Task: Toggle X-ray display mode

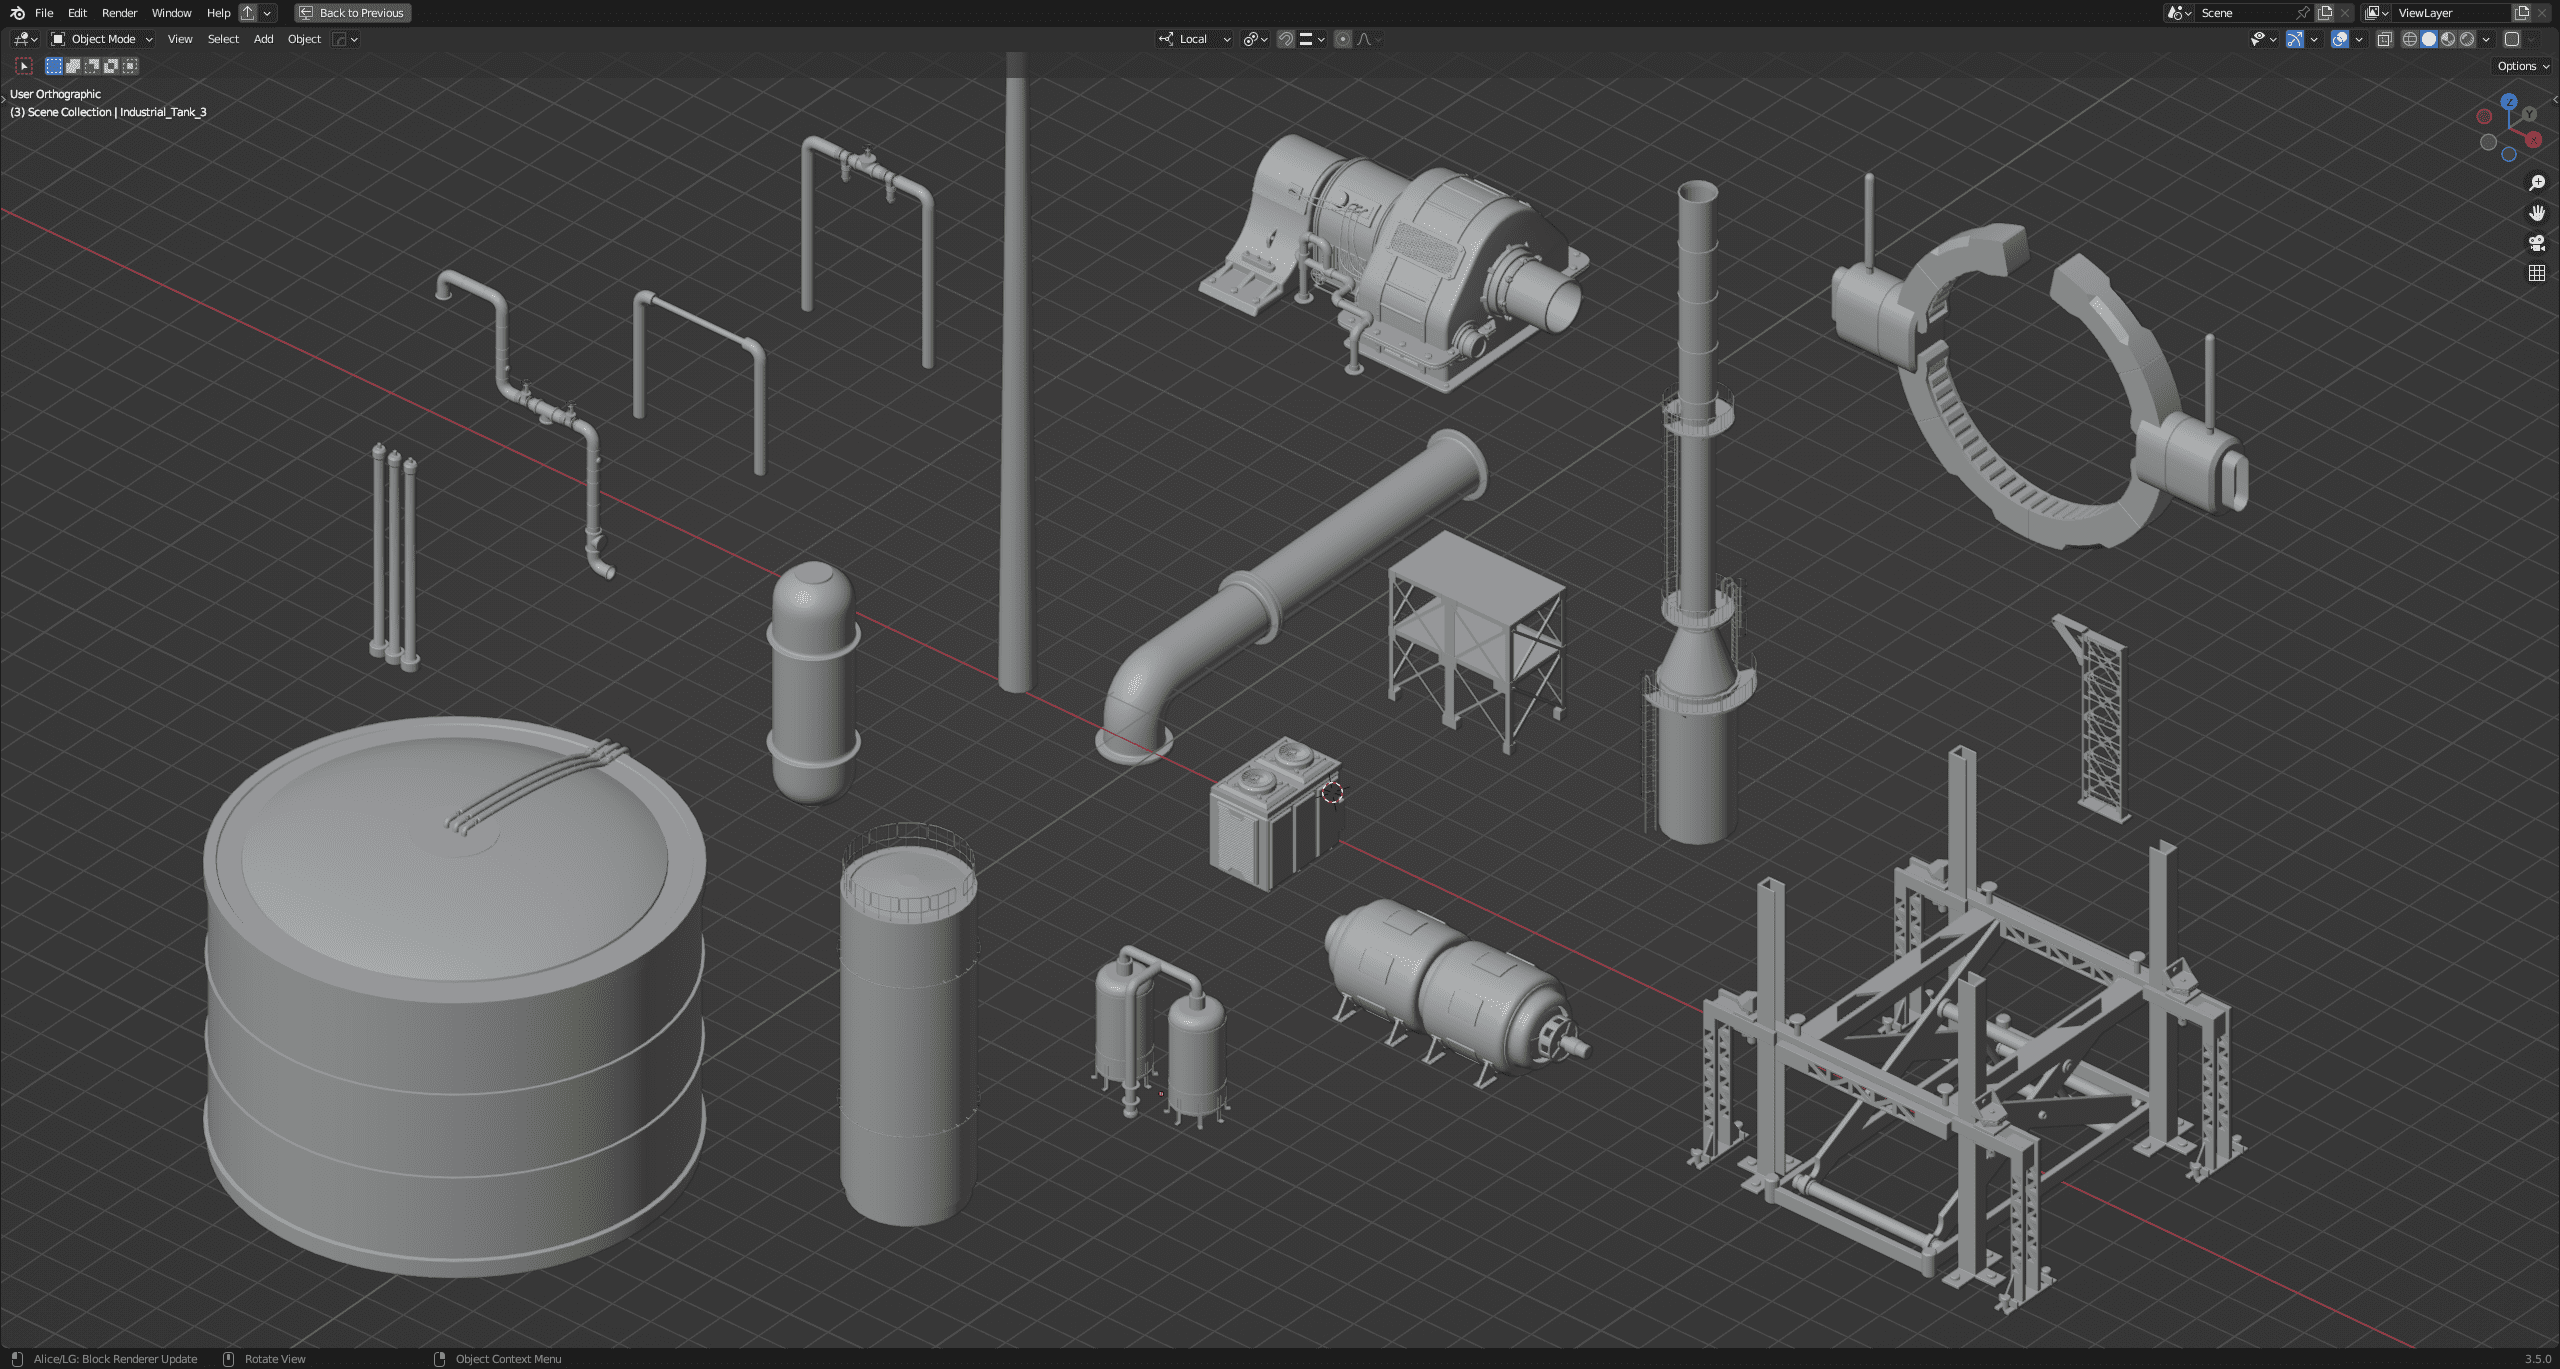Action: pos(2384,39)
